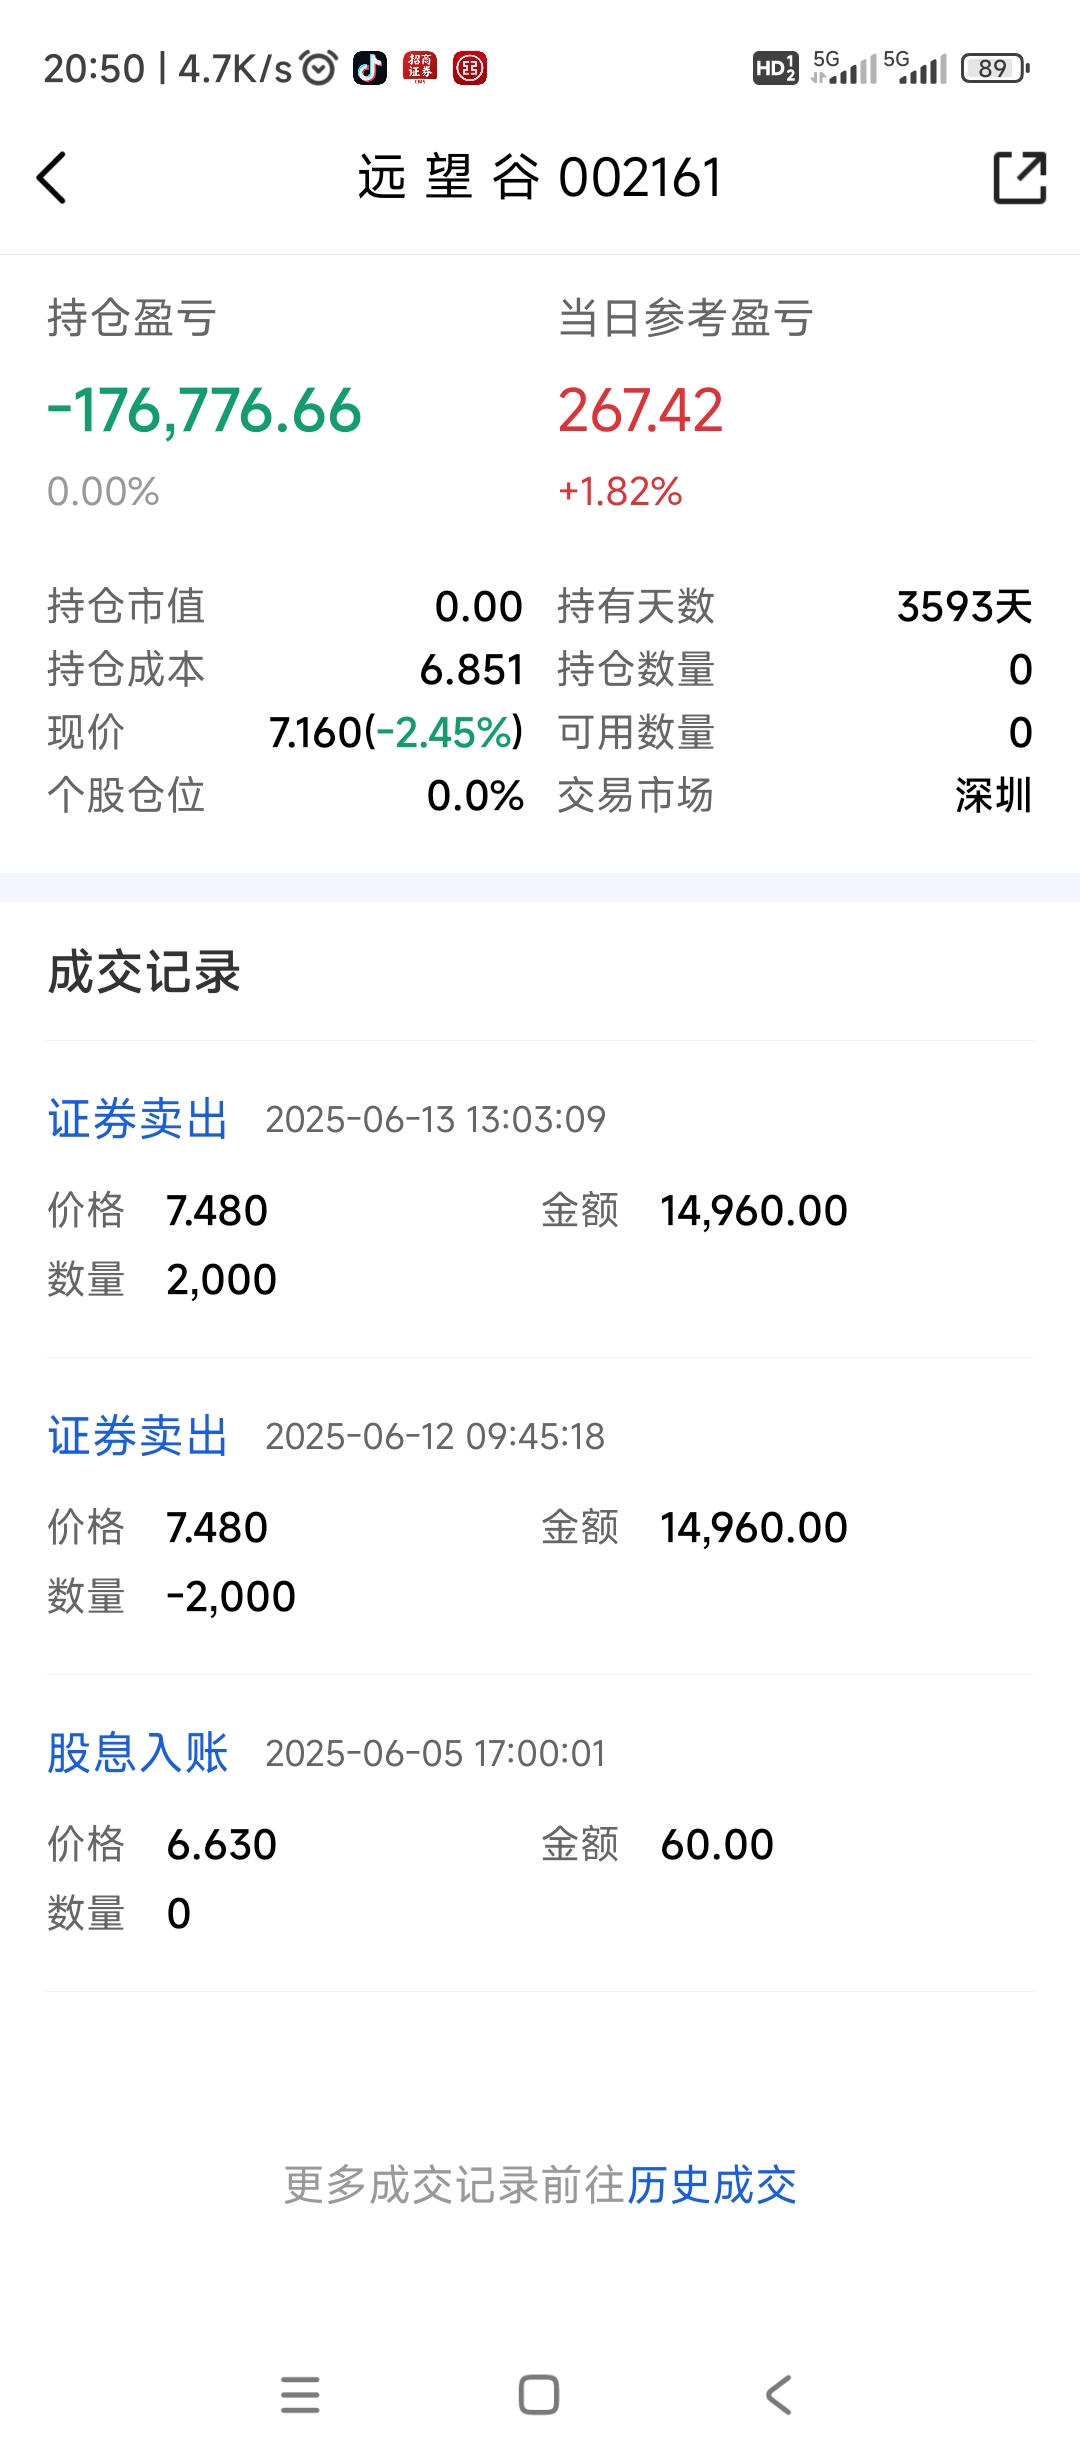Tap the 持仓盈亏 value -176,776.66

coord(204,411)
